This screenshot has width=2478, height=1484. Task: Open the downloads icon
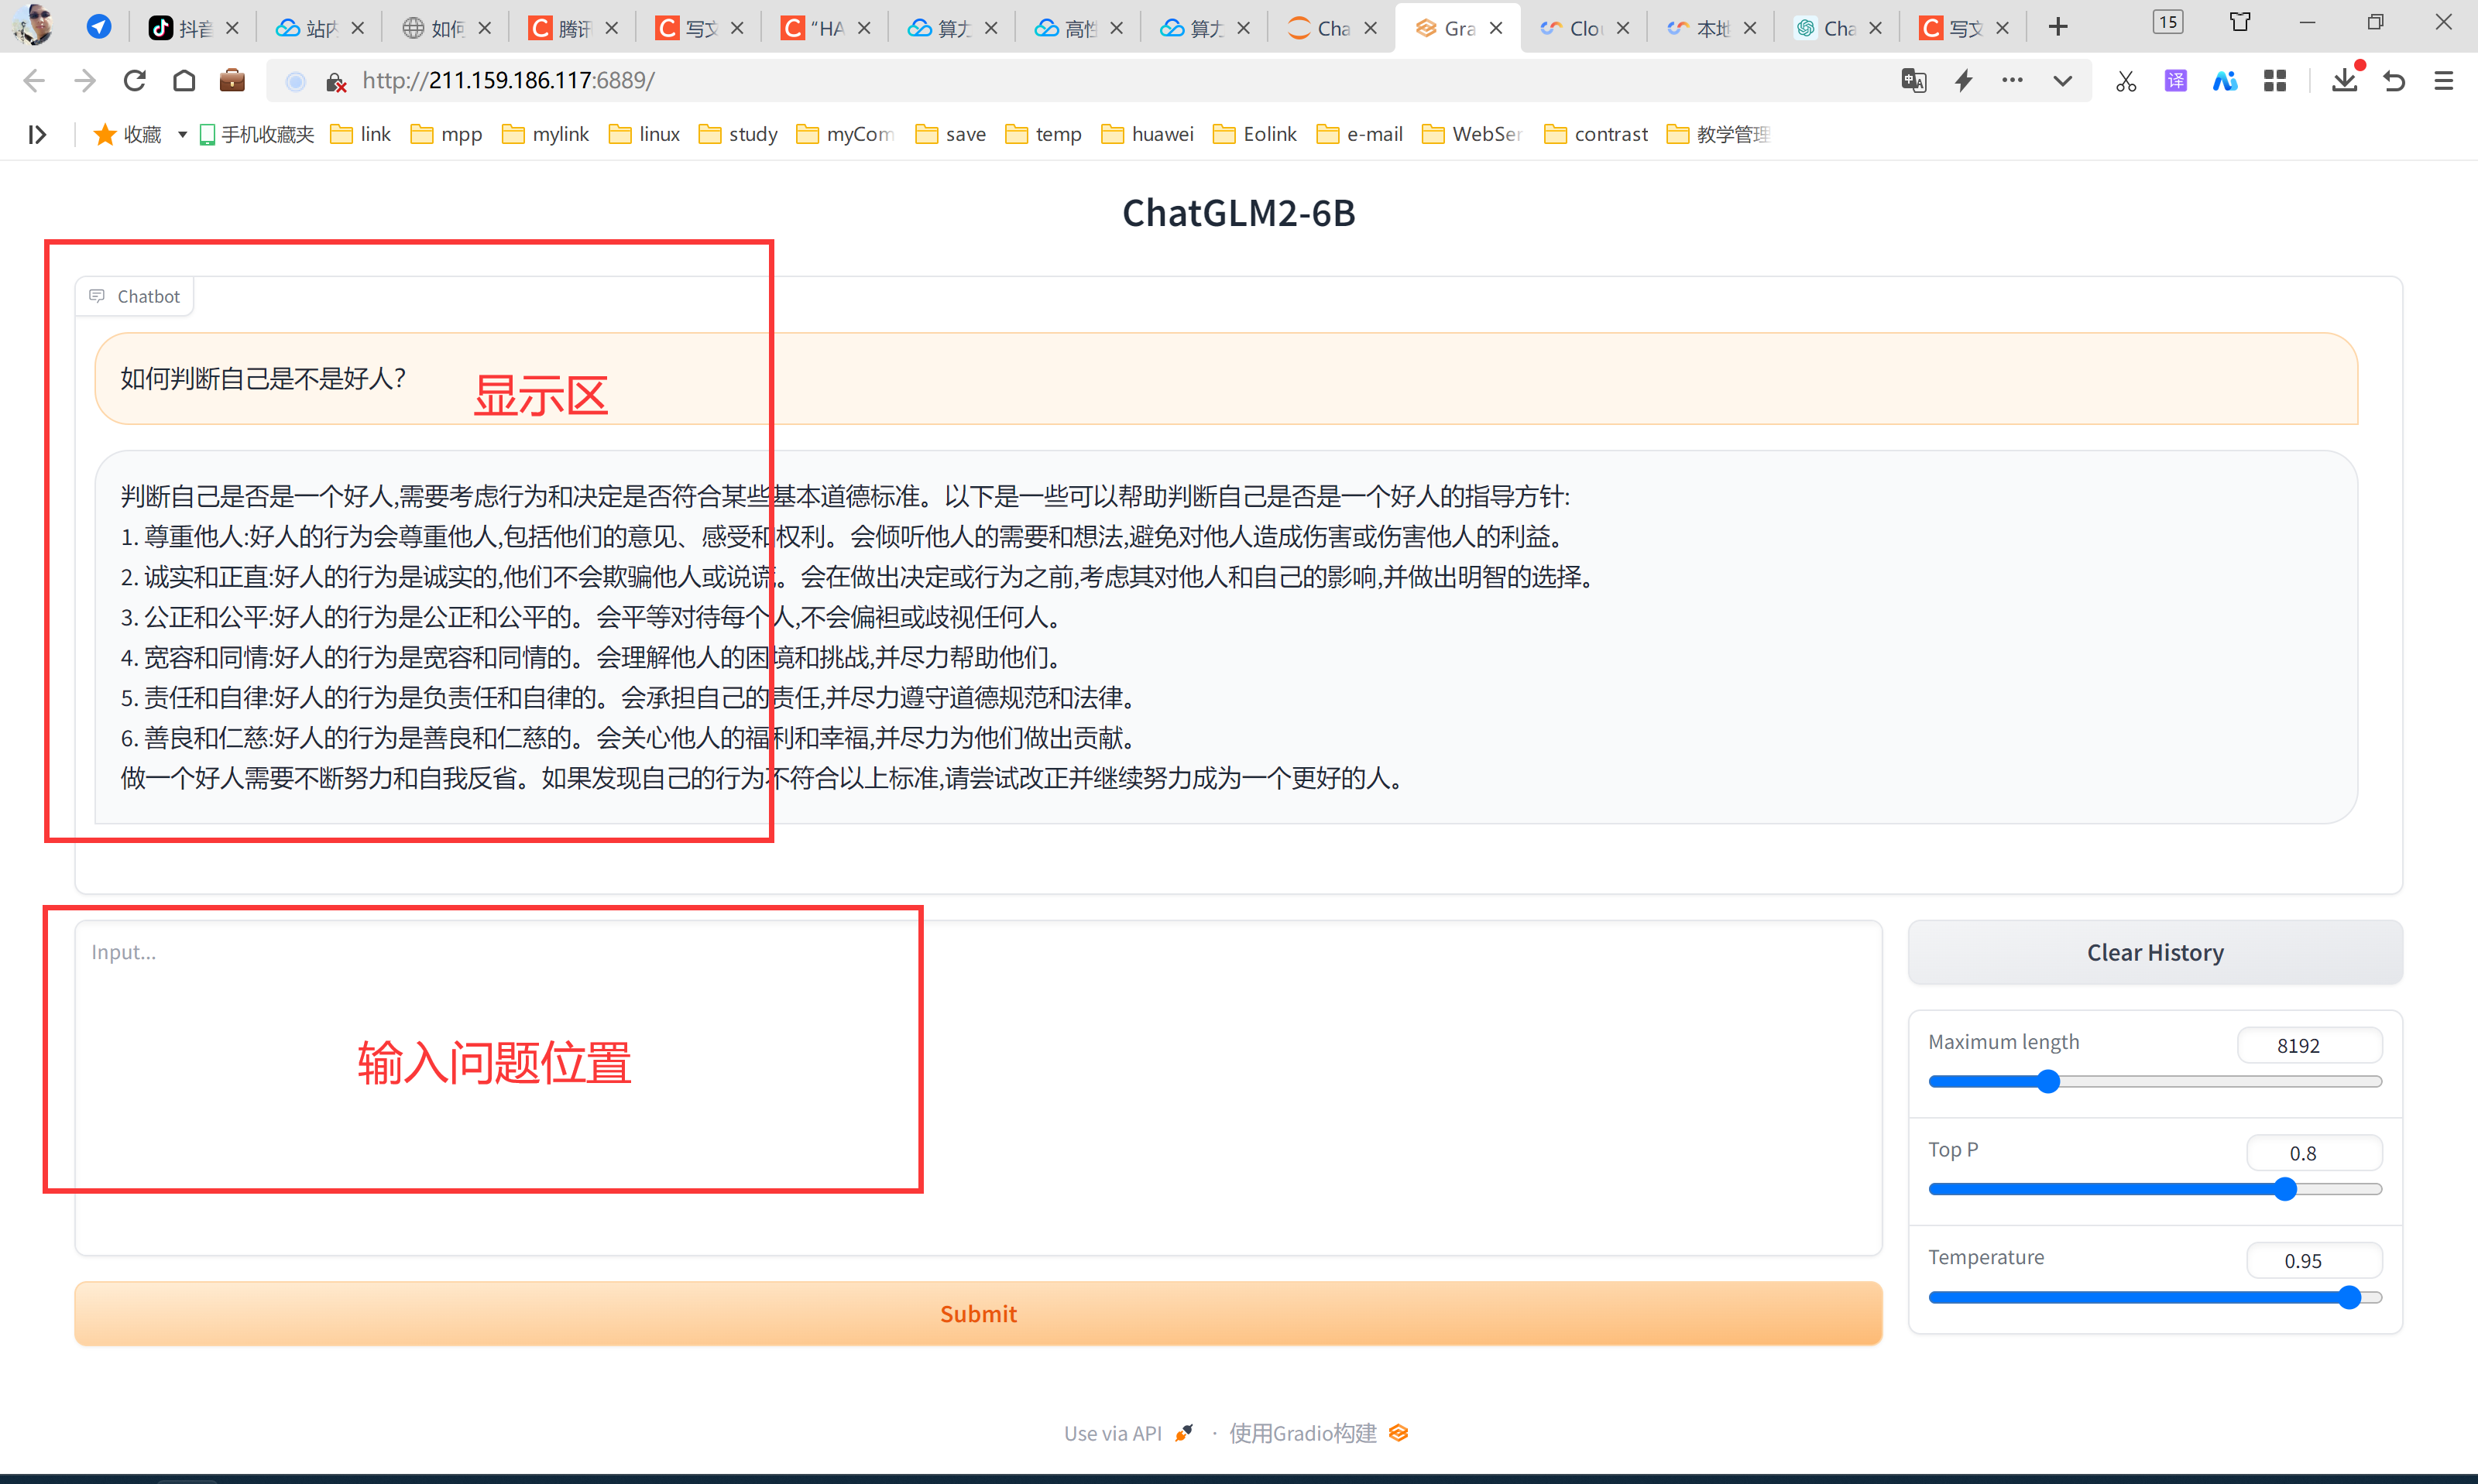tap(2344, 80)
